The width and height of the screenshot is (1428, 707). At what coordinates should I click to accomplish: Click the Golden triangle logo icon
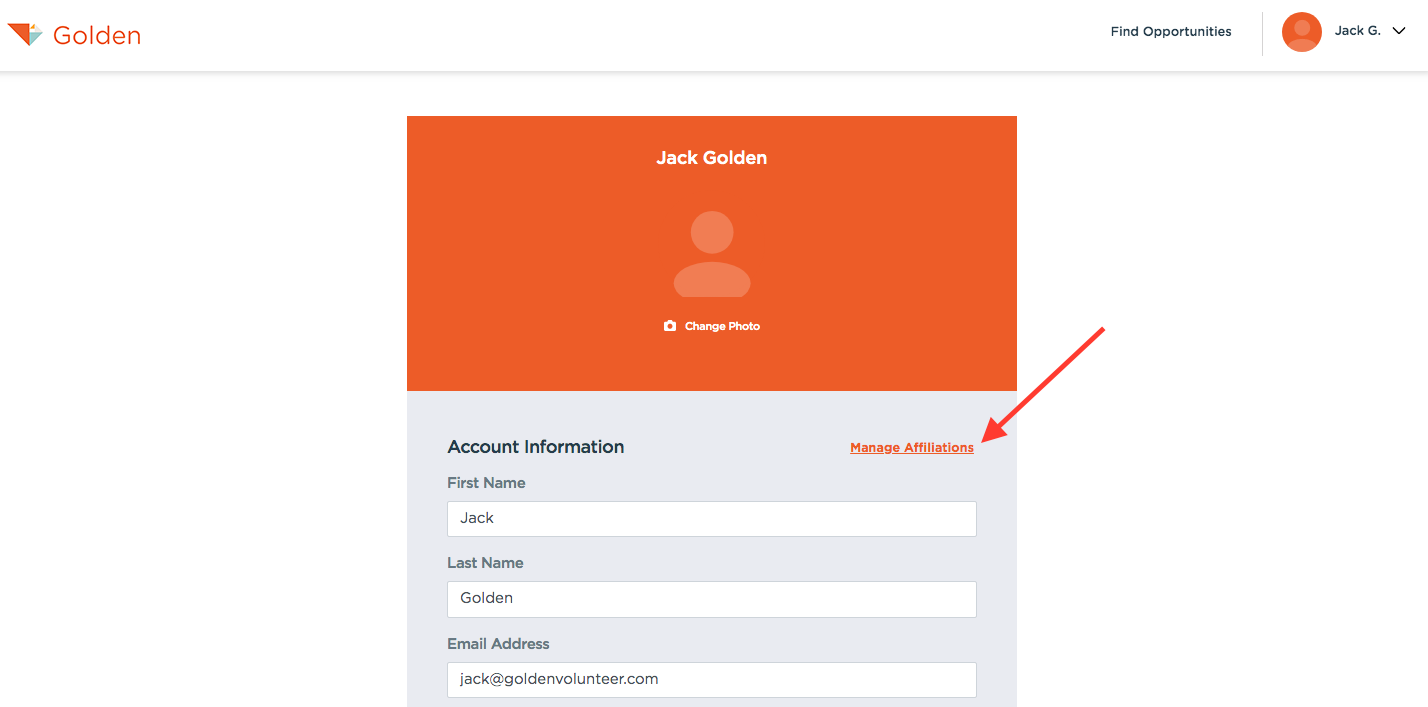pos(25,35)
